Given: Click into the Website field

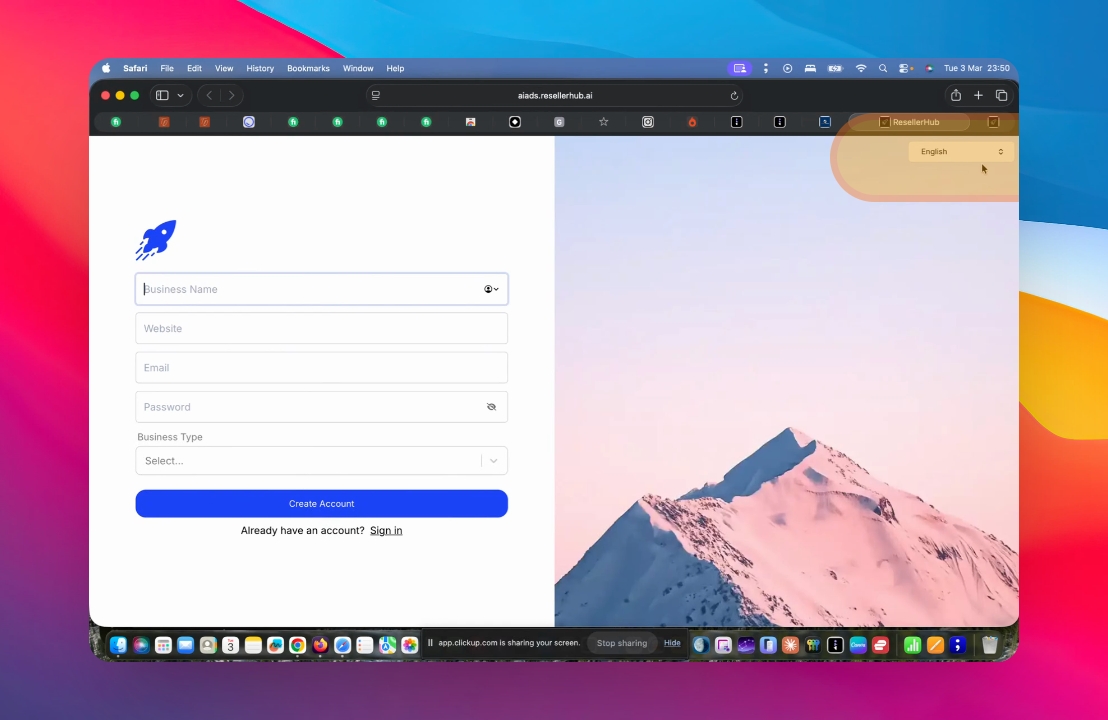Looking at the screenshot, I should point(322,329).
